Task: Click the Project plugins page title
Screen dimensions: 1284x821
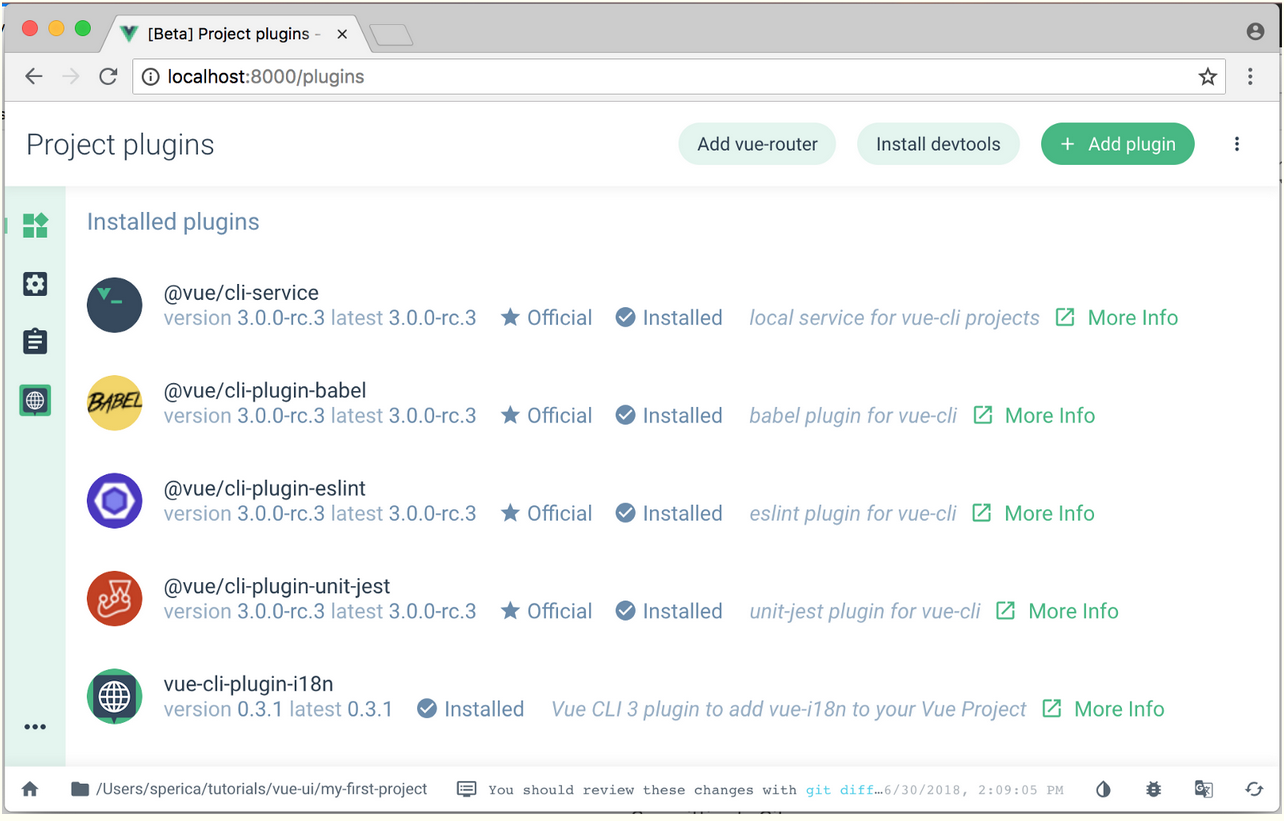Action: click(x=120, y=145)
